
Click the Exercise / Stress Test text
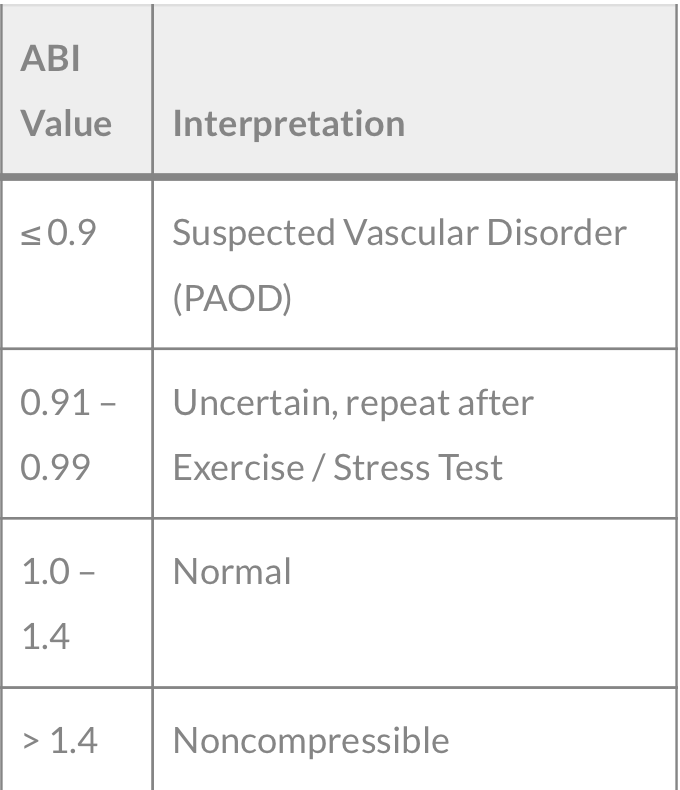pyautogui.click(x=337, y=468)
